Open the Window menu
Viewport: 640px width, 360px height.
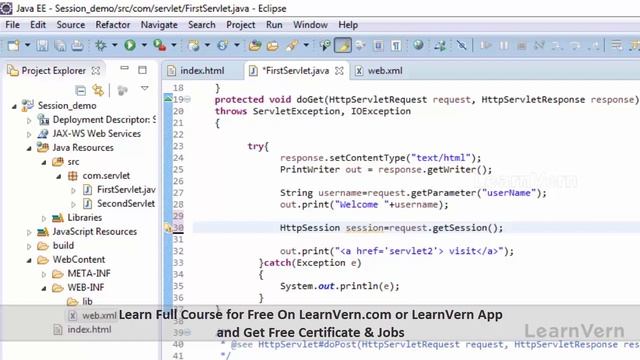pos(310,25)
